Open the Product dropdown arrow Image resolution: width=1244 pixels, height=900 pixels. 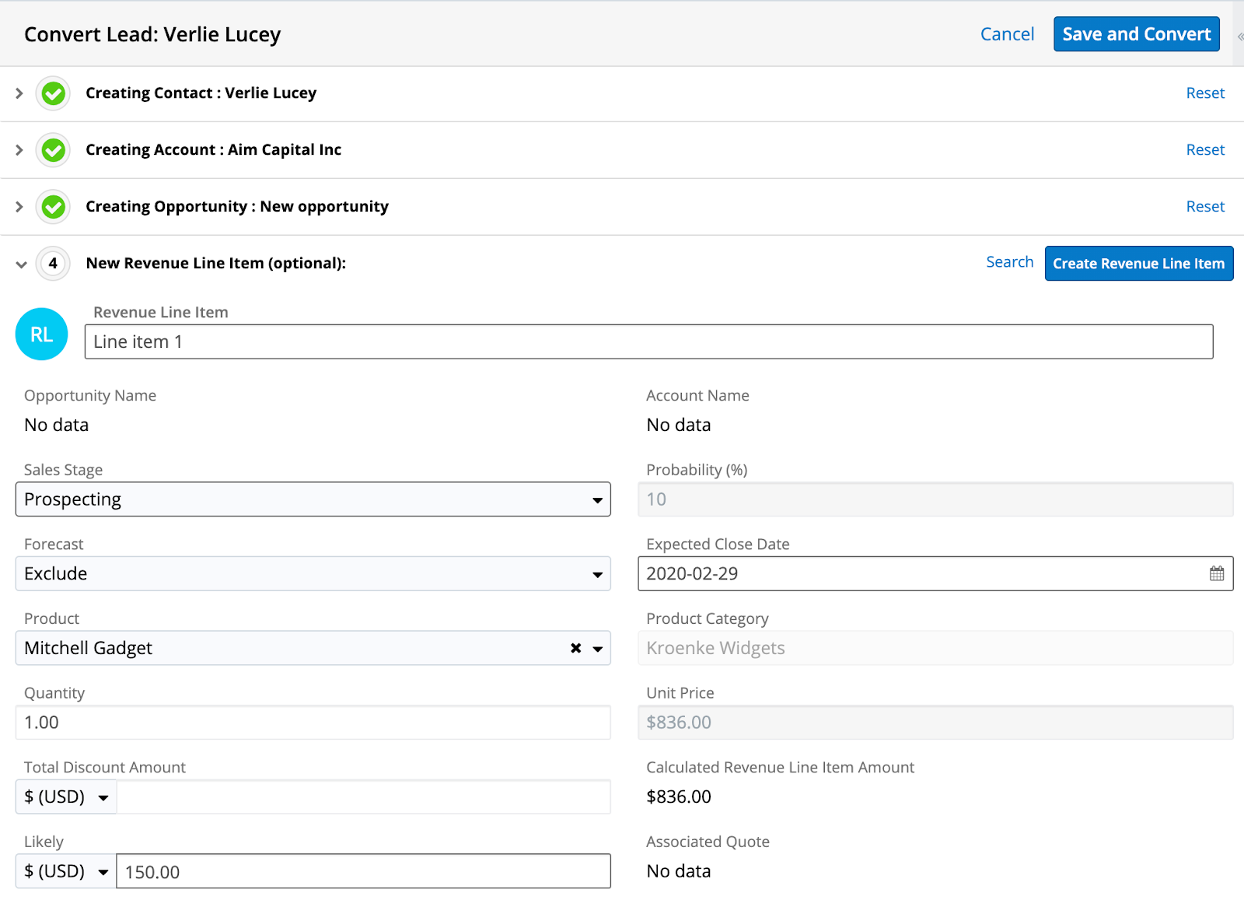tap(598, 649)
